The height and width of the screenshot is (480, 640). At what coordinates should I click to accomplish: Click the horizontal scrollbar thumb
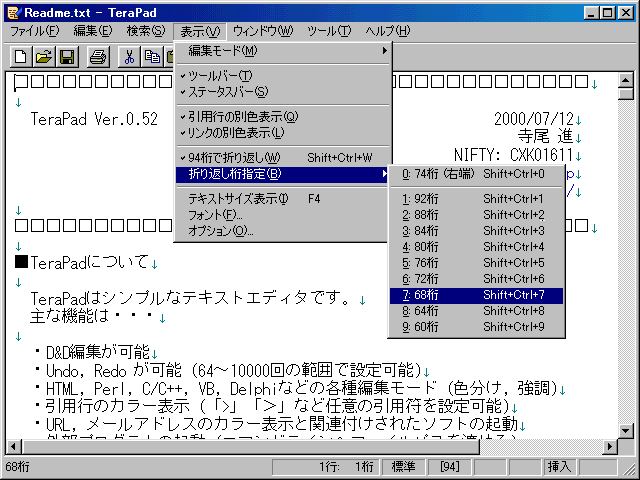click(x=251, y=447)
